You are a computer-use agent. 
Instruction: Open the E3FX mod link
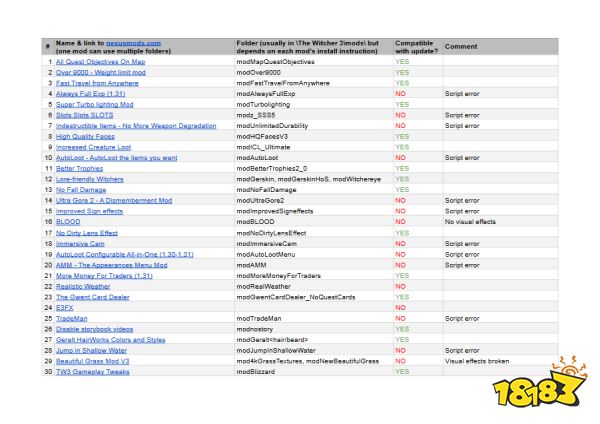click(65, 307)
